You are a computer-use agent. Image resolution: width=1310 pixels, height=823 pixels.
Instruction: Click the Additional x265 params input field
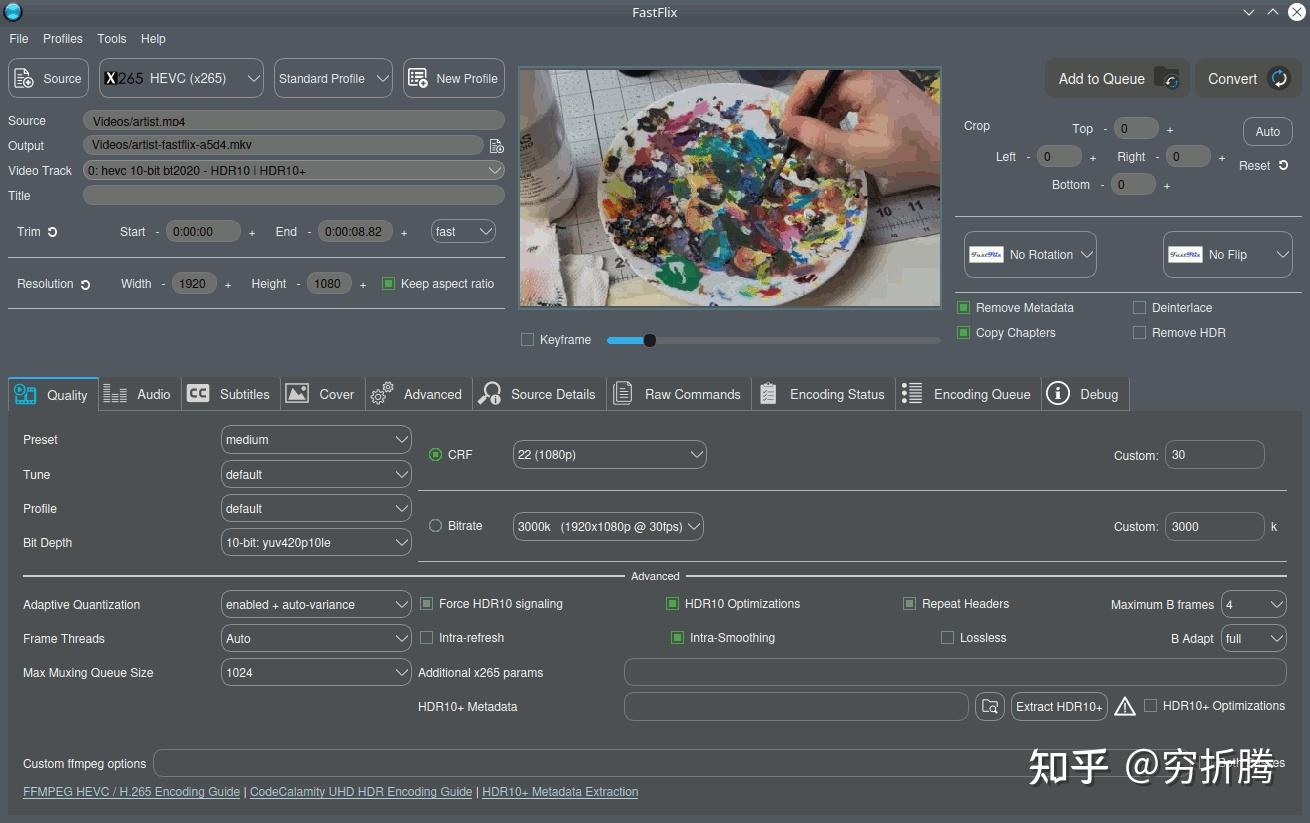tap(954, 673)
